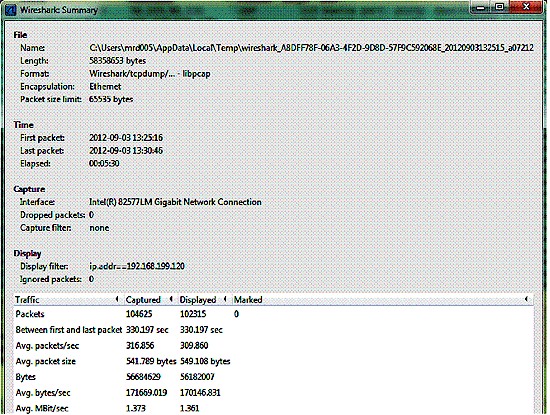Click the Between first and last packet row label
The height and width of the screenshot is (415, 550).
(69, 330)
